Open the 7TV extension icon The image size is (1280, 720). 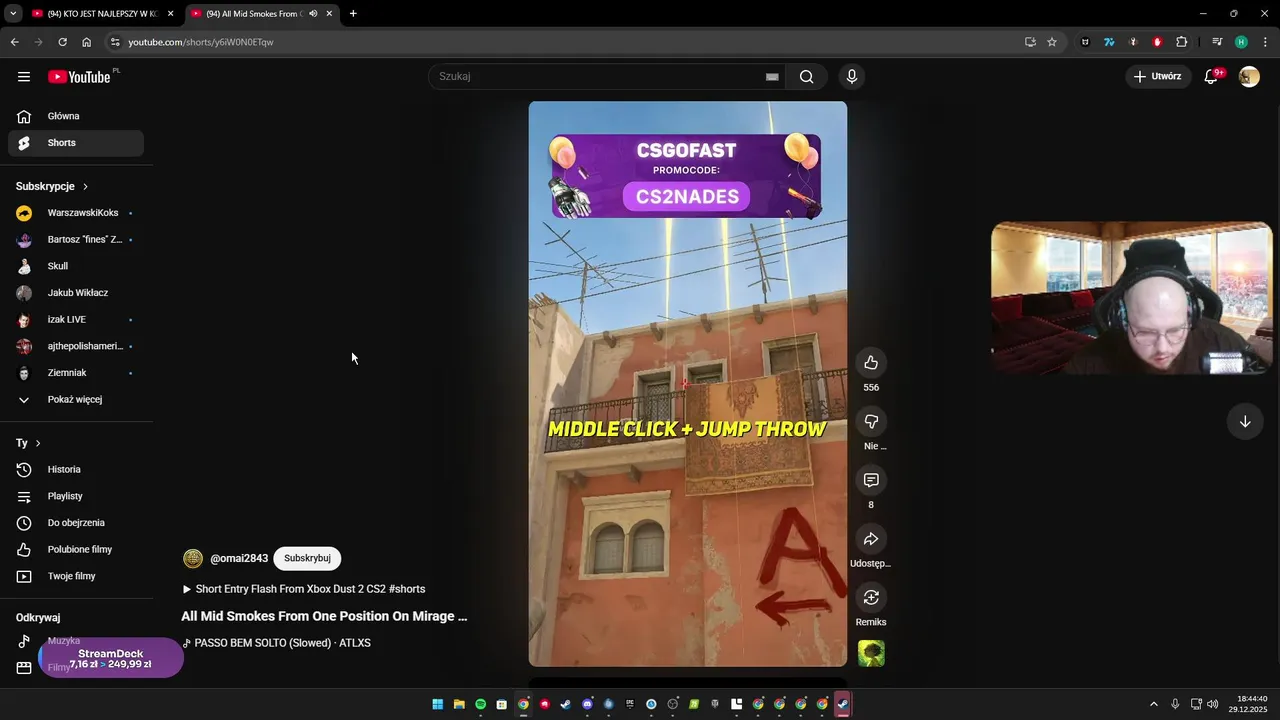[x=1109, y=42]
